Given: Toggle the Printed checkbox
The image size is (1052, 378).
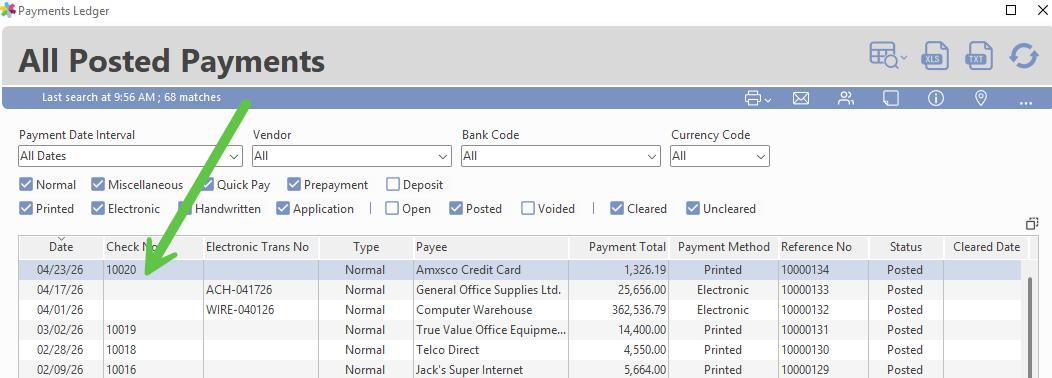Looking at the screenshot, I should point(26,209).
